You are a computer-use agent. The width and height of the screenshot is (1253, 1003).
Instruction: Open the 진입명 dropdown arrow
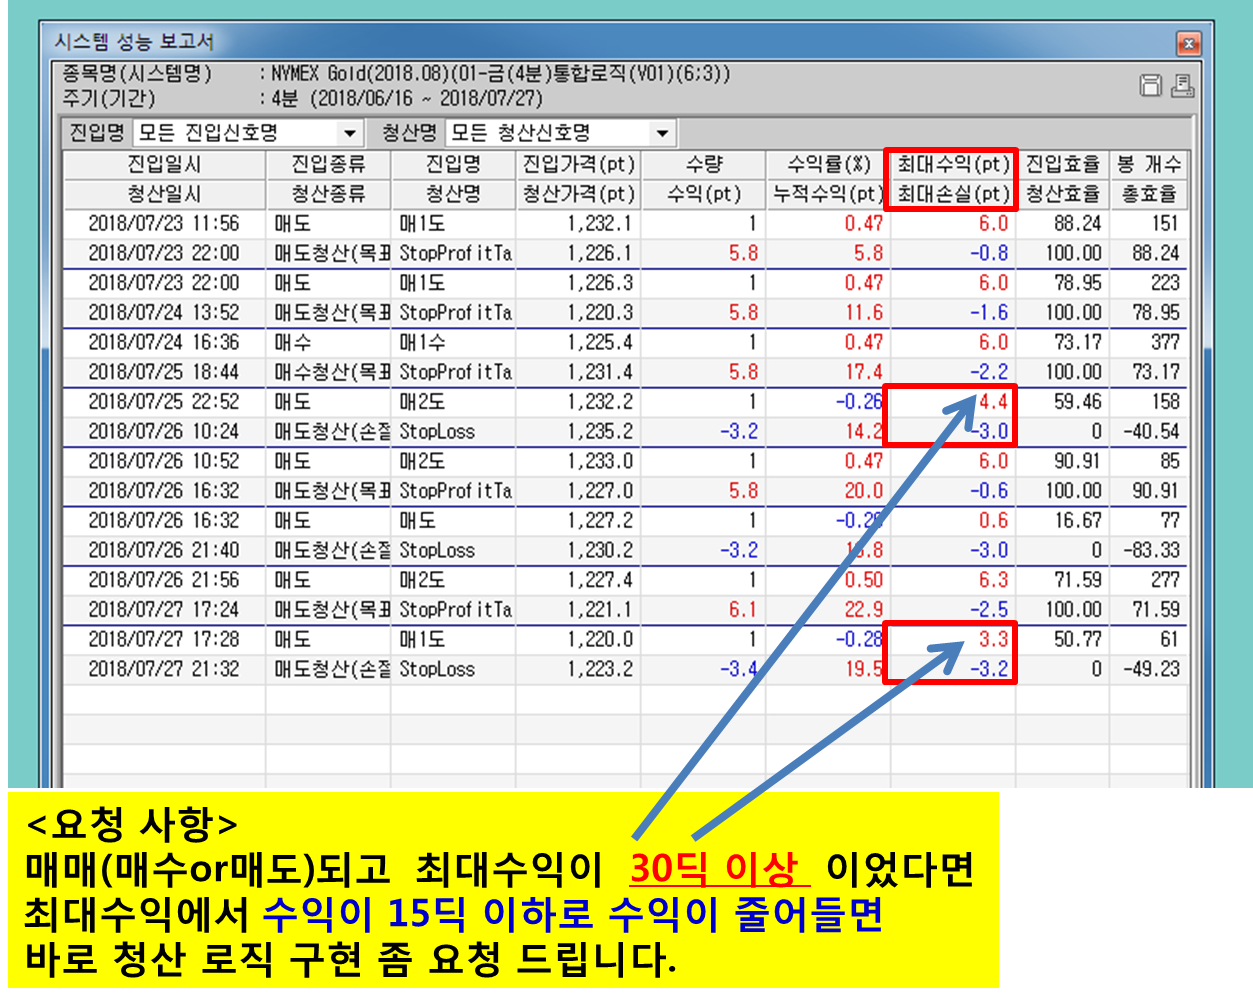(349, 133)
